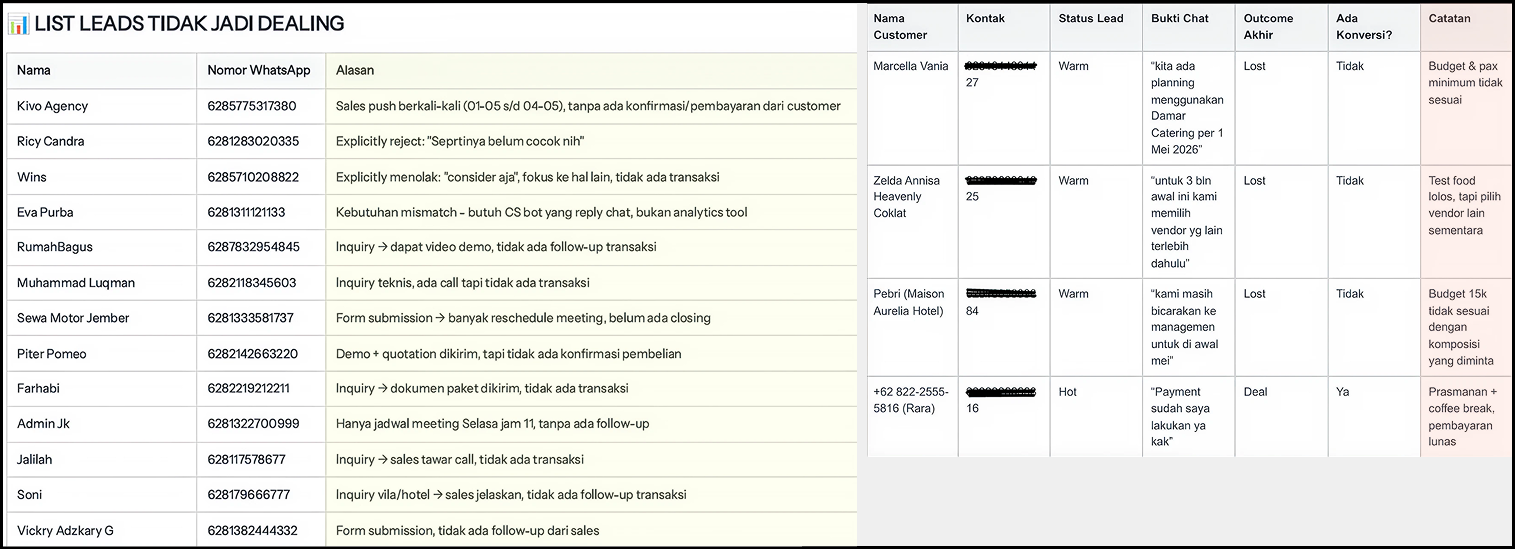The width and height of the screenshot is (1515, 549).
Task: Click the 'Demo + quotation dikirim' reason cell
Action: 591,354
